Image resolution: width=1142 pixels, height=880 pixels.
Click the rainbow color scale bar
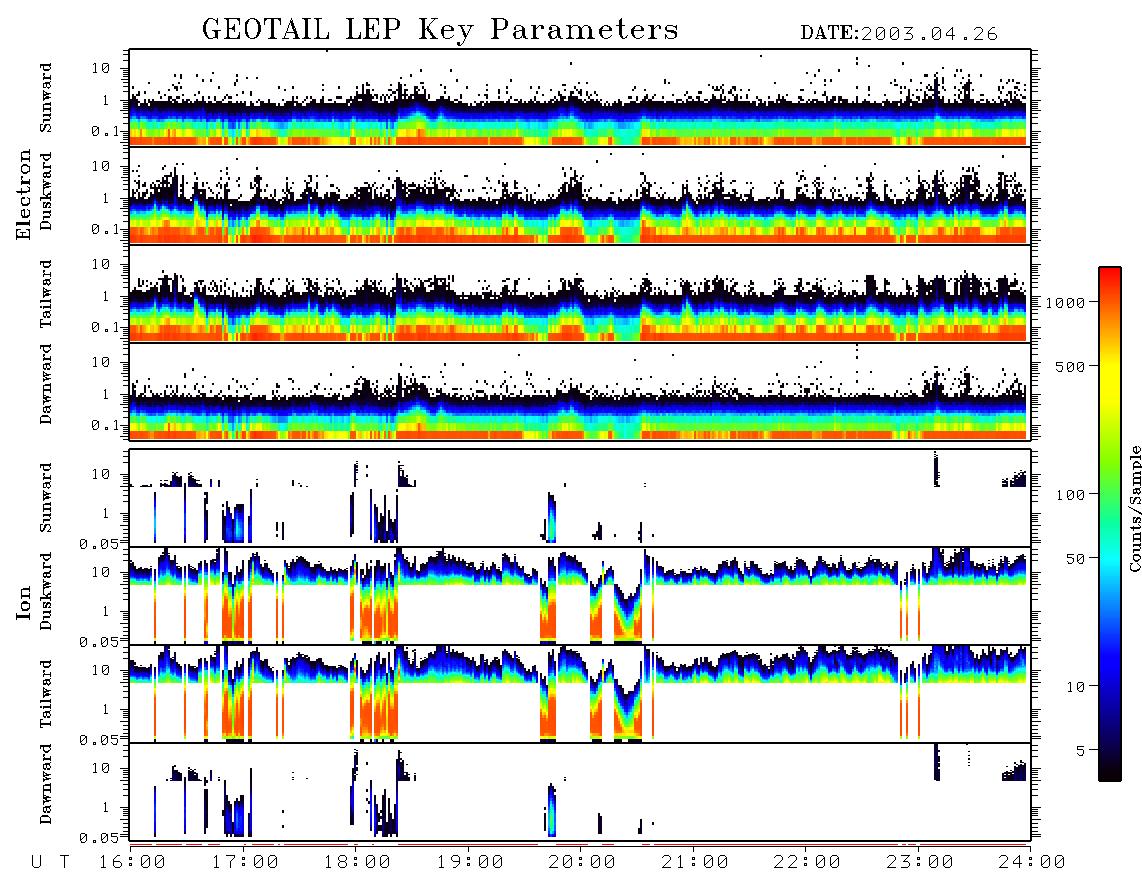pos(1110,524)
